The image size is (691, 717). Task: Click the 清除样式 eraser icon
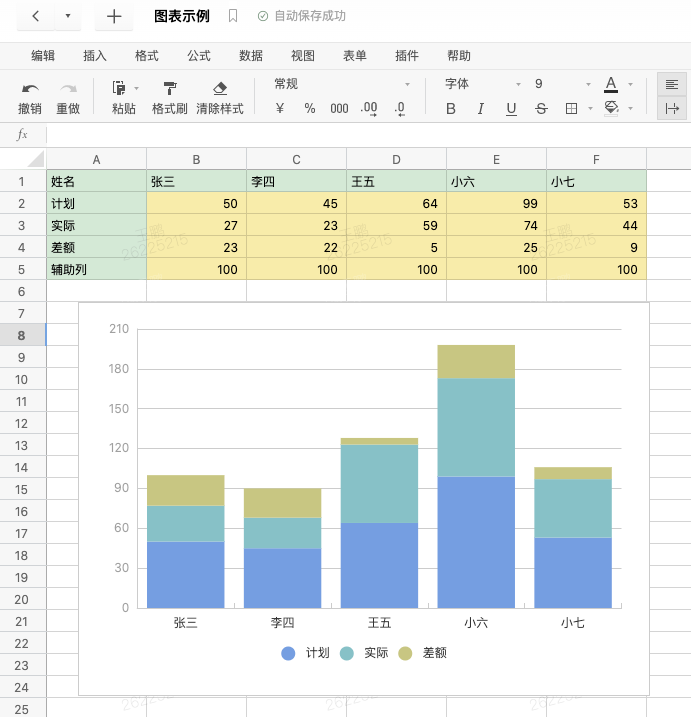click(x=220, y=88)
